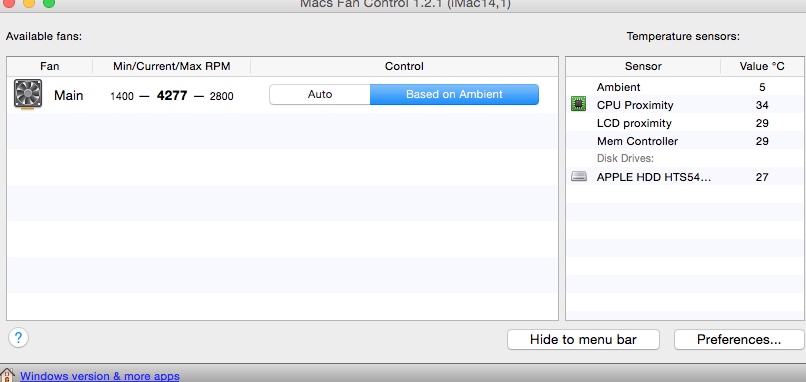
Task: Select the Mem Controller sensor row
Action: 686,141
